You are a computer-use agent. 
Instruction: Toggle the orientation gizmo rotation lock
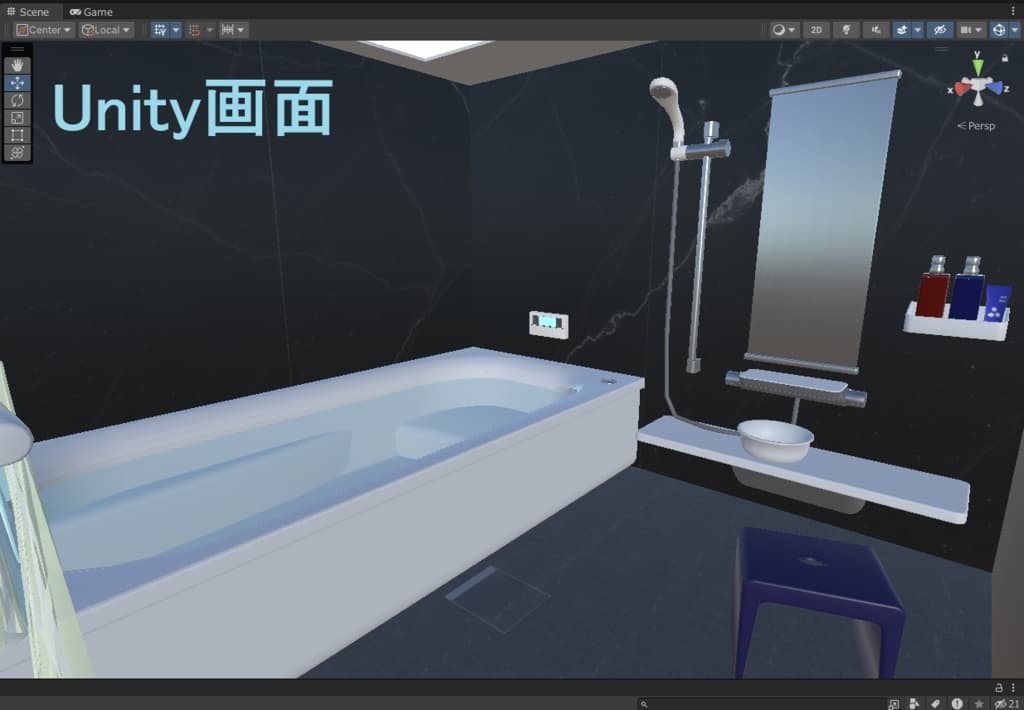pos(1004,58)
